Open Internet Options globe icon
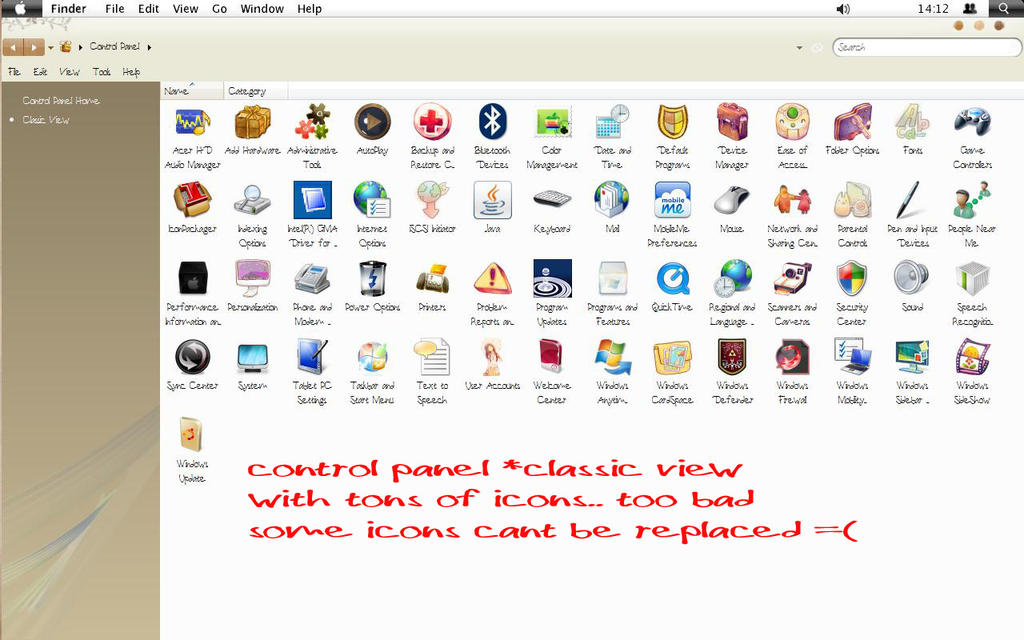 point(372,200)
